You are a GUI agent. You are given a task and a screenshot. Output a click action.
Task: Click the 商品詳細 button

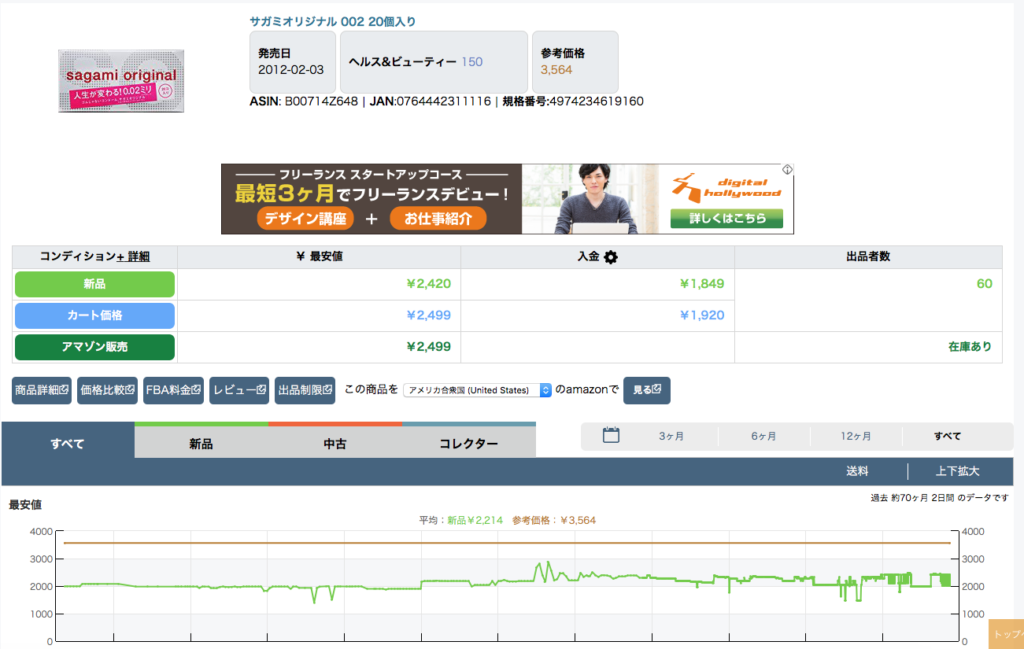42,390
